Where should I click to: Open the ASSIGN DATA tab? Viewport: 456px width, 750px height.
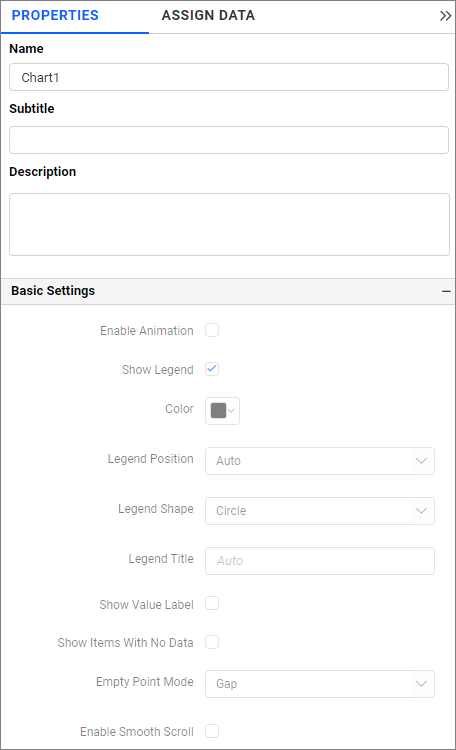pos(208,15)
